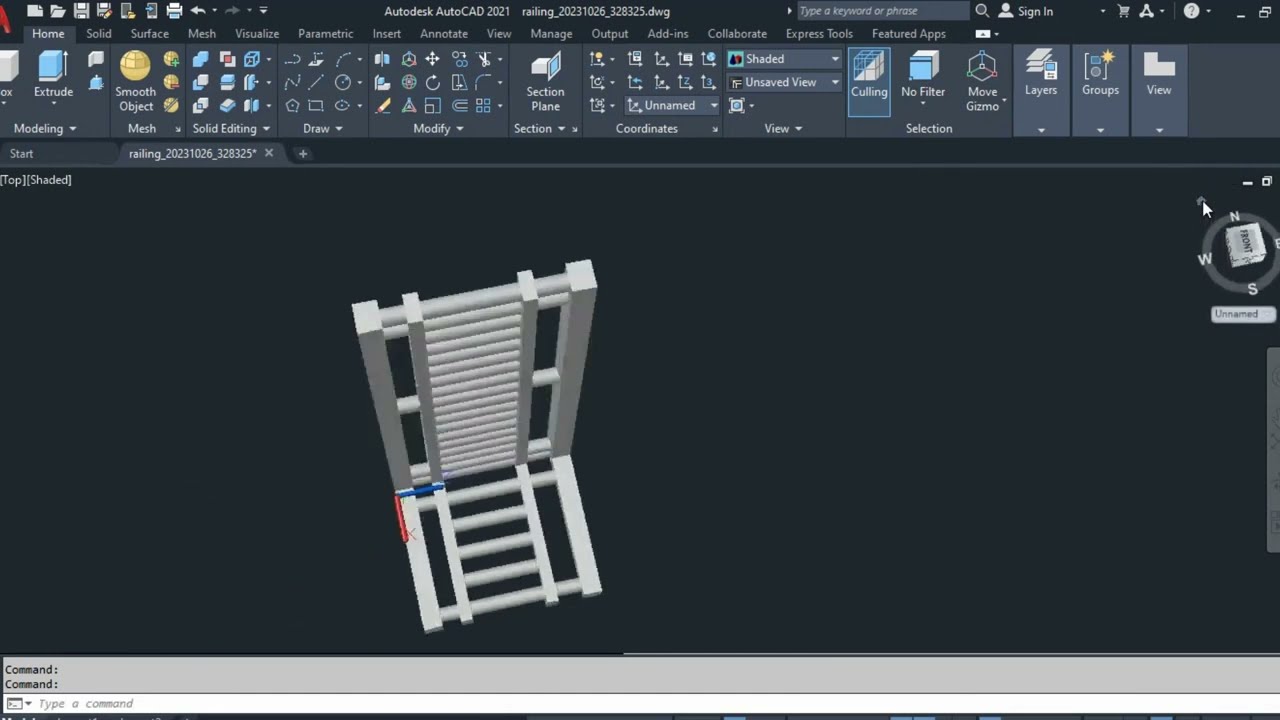Viewport: 1280px width, 720px height.
Task: Open the Sign In dropdown arrow
Action: click(1103, 11)
